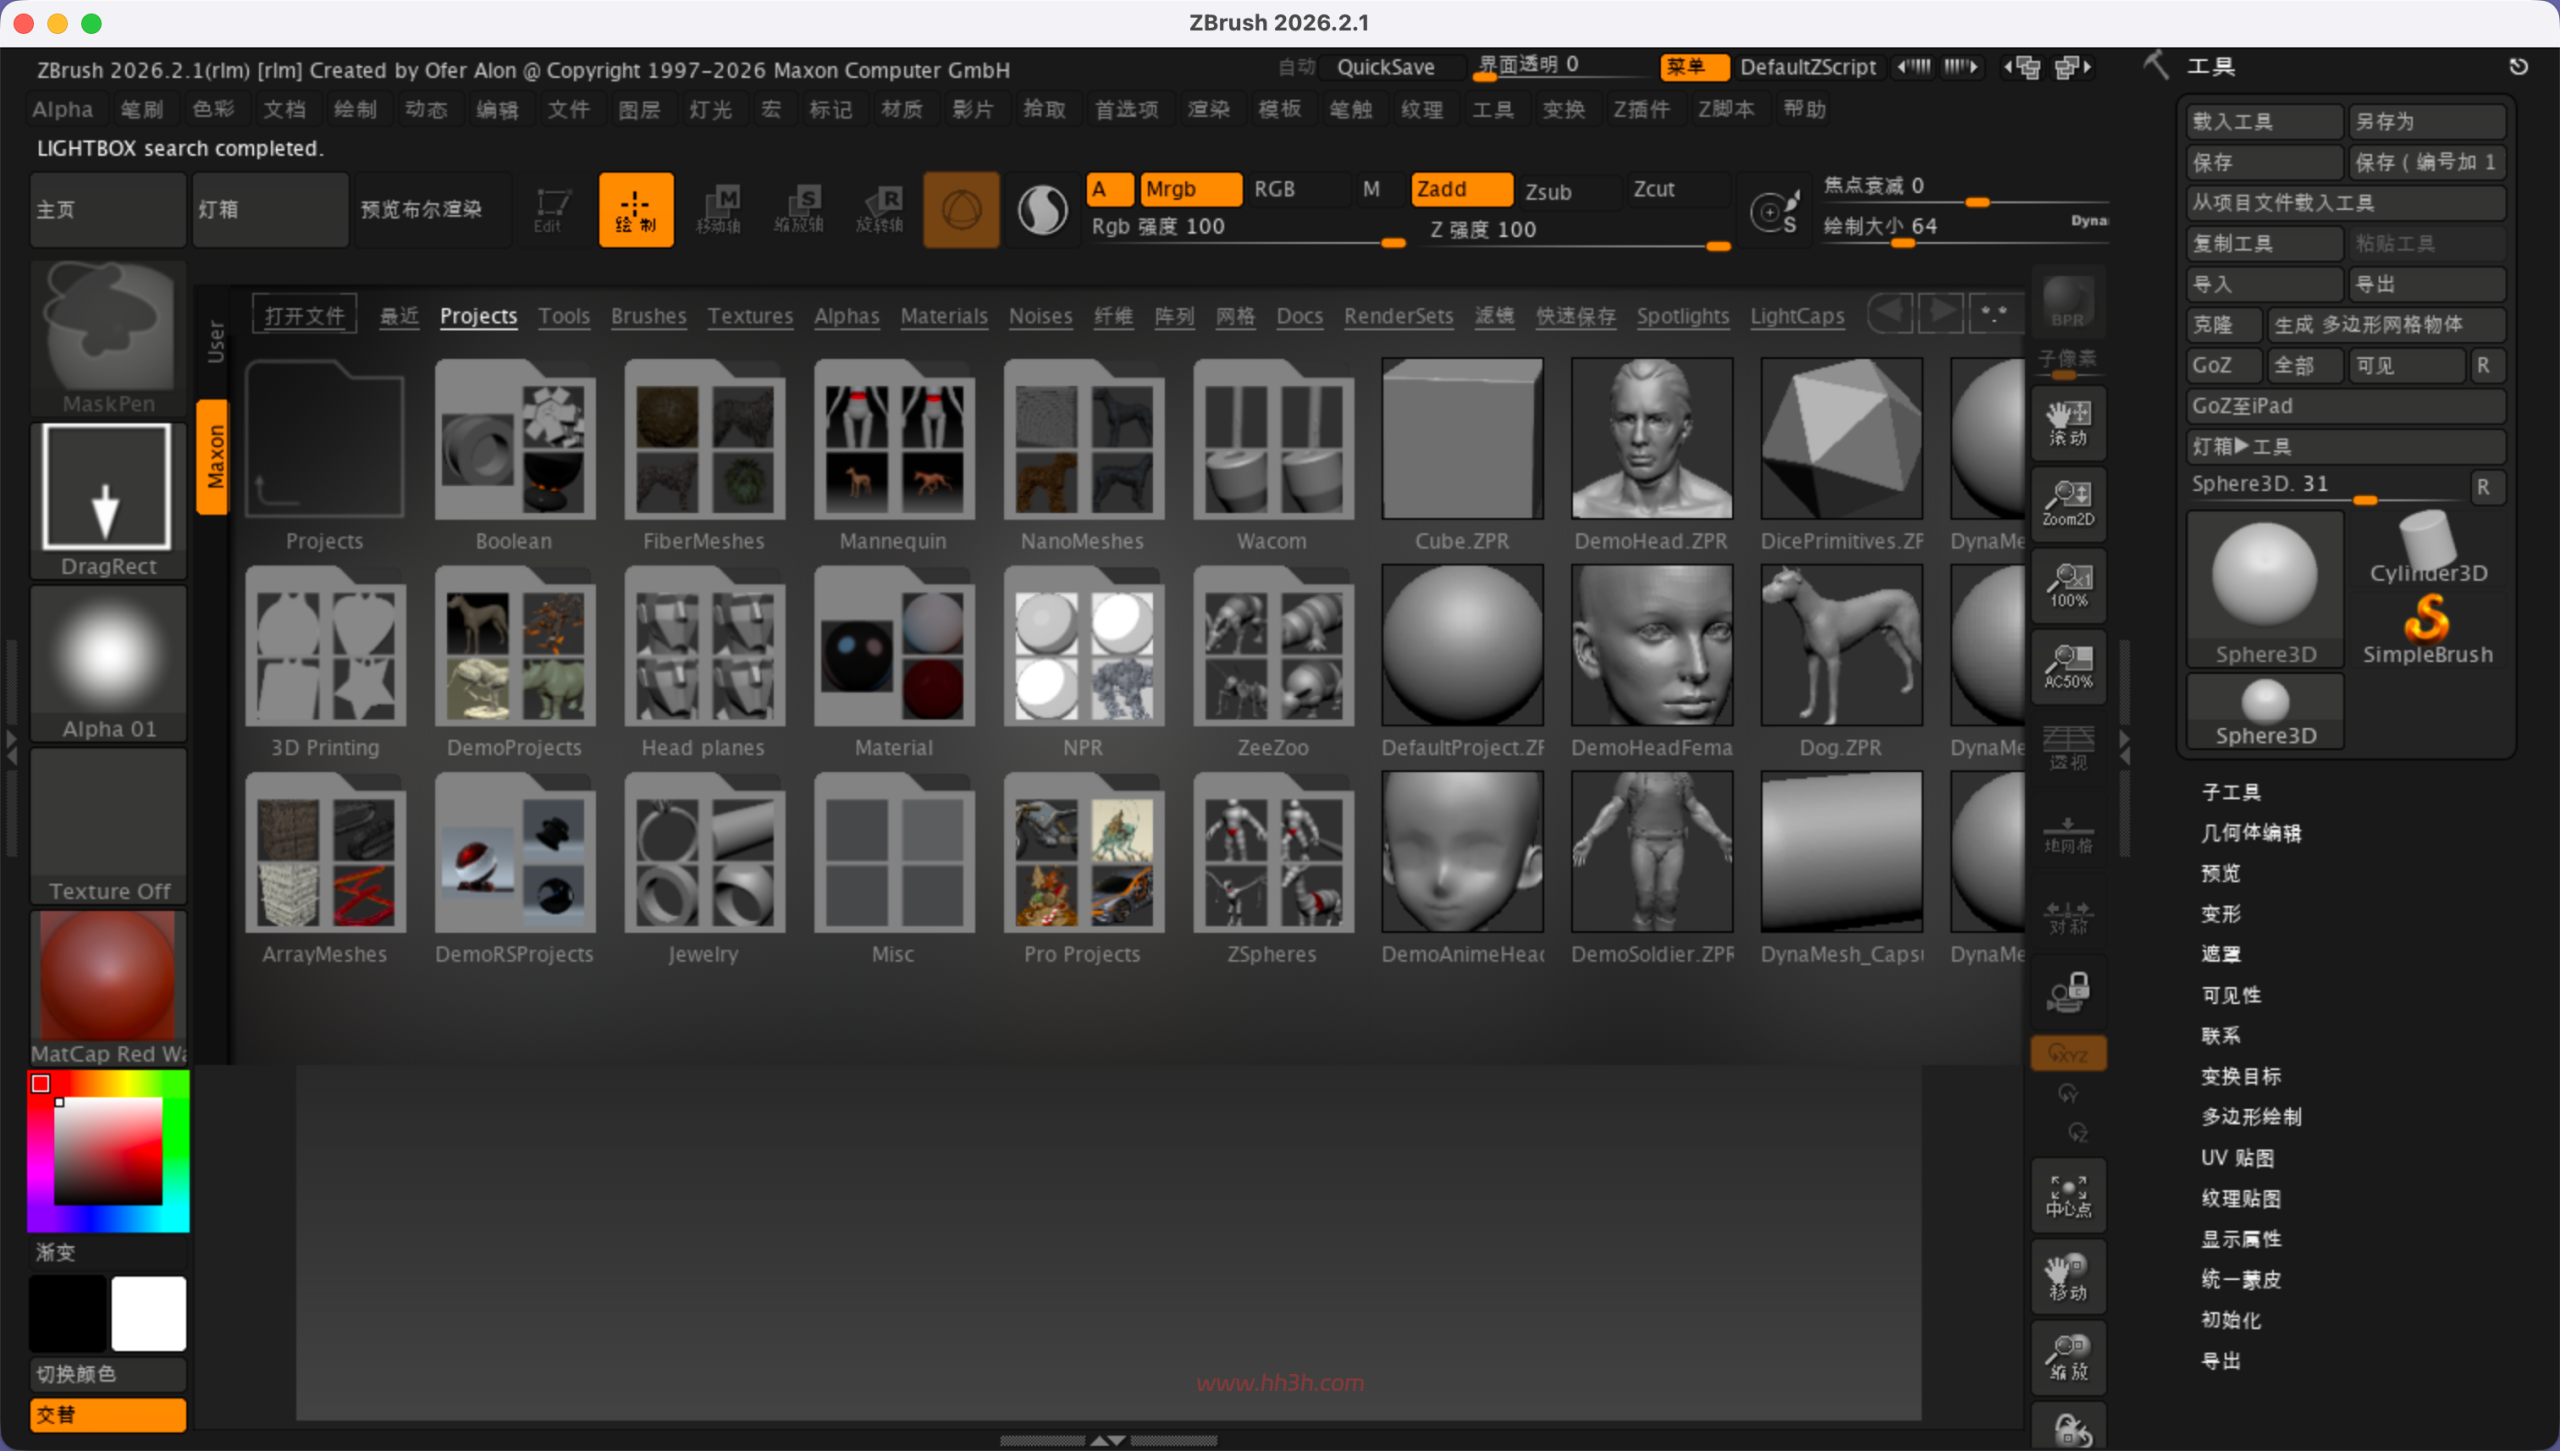Image resolution: width=2560 pixels, height=1451 pixels.
Task: Switch to the Spotlights lightbox tab
Action: tap(1682, 316)
